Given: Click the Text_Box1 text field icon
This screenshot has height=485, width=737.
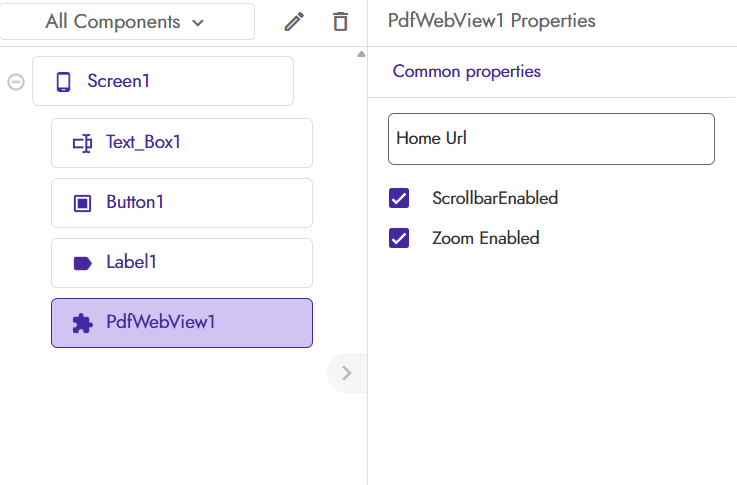Looking at the screenshot, I should [x=82, y=143].
